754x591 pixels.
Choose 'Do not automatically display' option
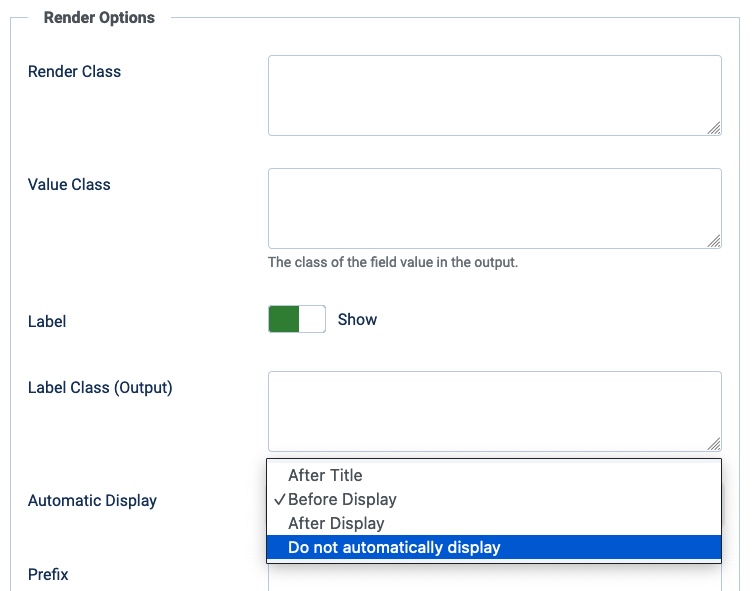pos(494,547)
